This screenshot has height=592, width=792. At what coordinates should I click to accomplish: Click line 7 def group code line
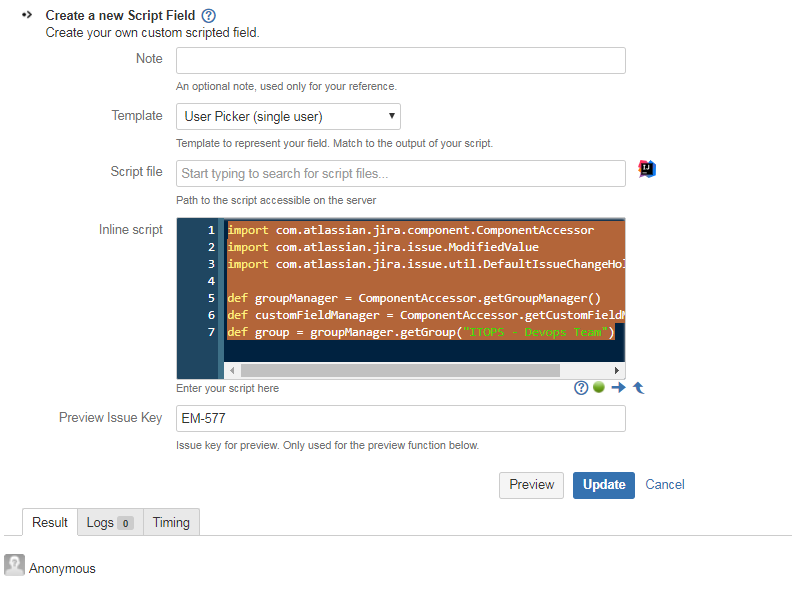[420, 332]
